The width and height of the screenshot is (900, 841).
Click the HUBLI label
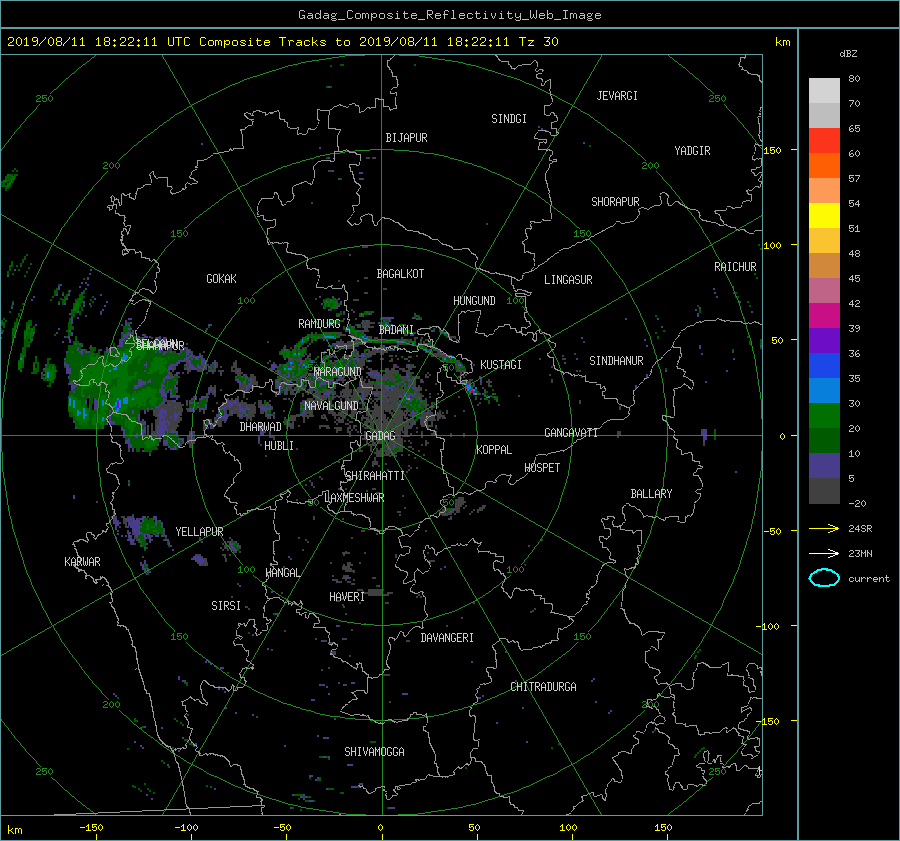pyautogui.click(x=279, y=446)
